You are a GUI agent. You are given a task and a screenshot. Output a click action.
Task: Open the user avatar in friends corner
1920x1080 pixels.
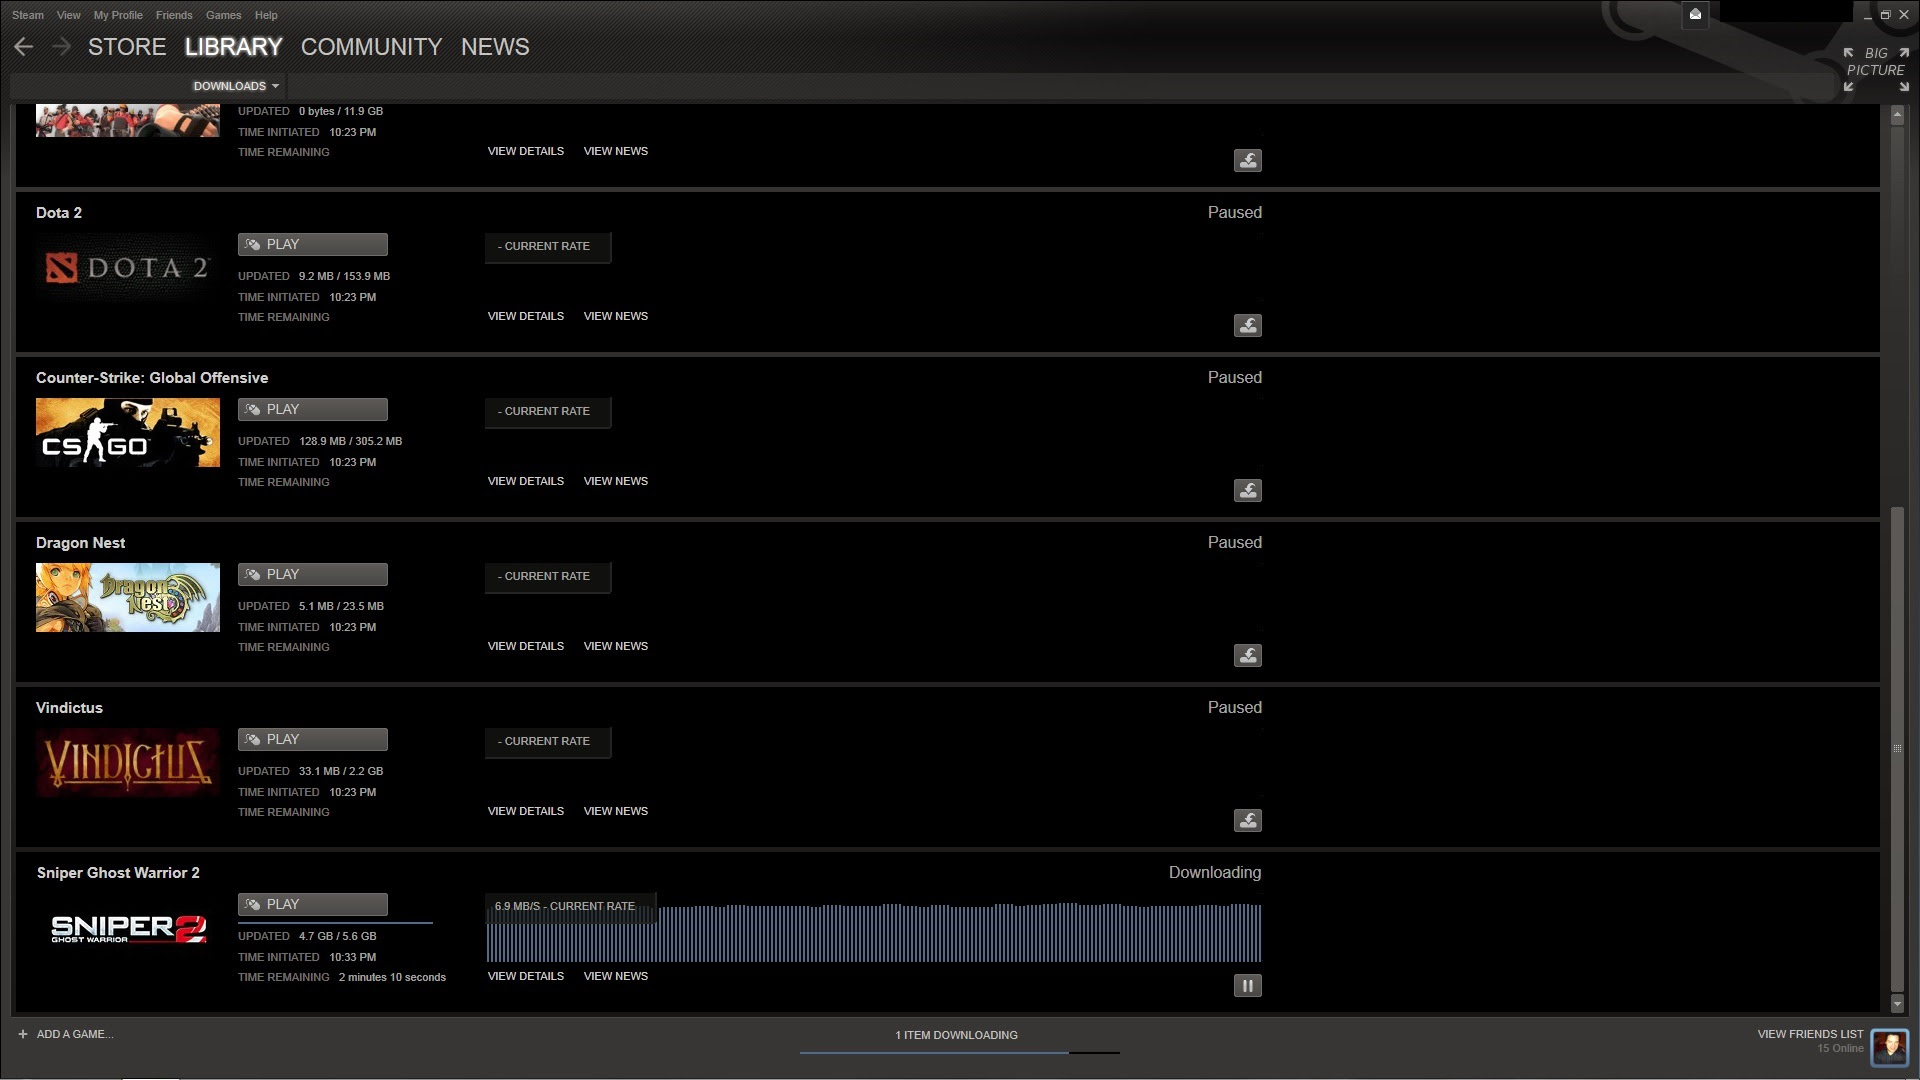coord(1890,1047)
